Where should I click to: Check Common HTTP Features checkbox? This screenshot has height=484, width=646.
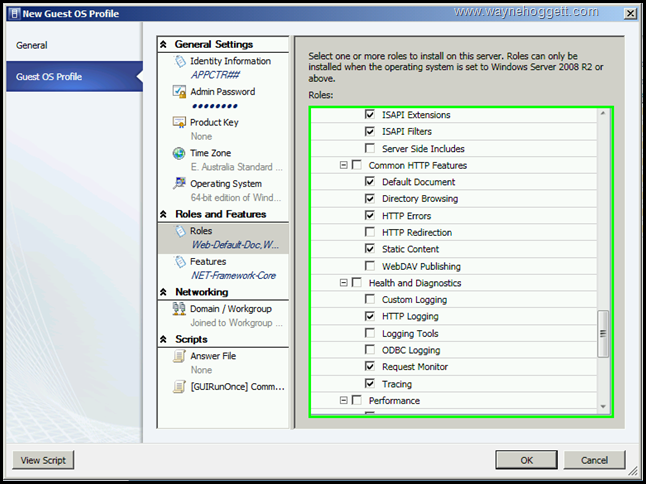coord(357,165)
